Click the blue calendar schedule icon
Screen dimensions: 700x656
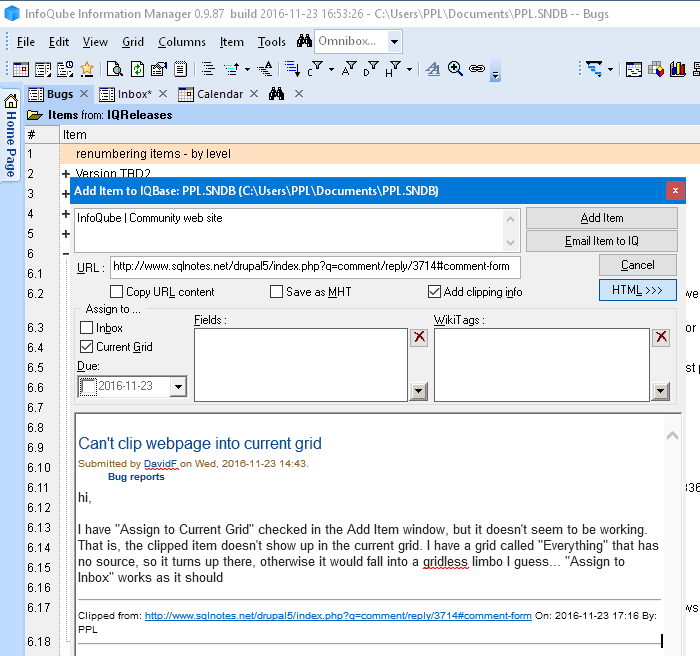point(633,69)
